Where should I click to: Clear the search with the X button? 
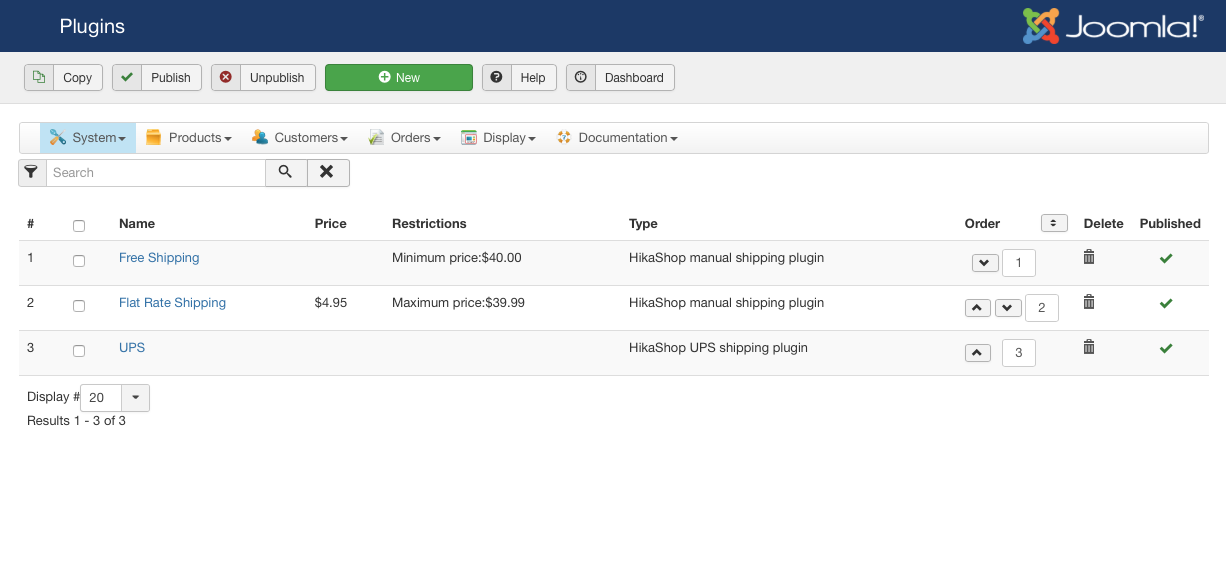(327, 172)
